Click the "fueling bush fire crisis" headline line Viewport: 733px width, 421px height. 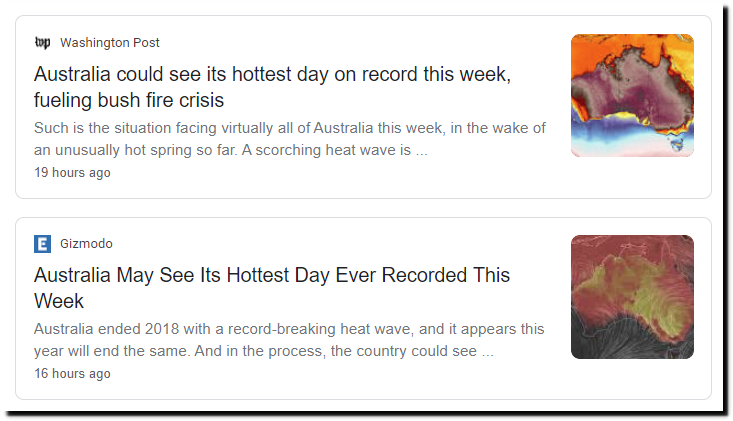(129, 100)
